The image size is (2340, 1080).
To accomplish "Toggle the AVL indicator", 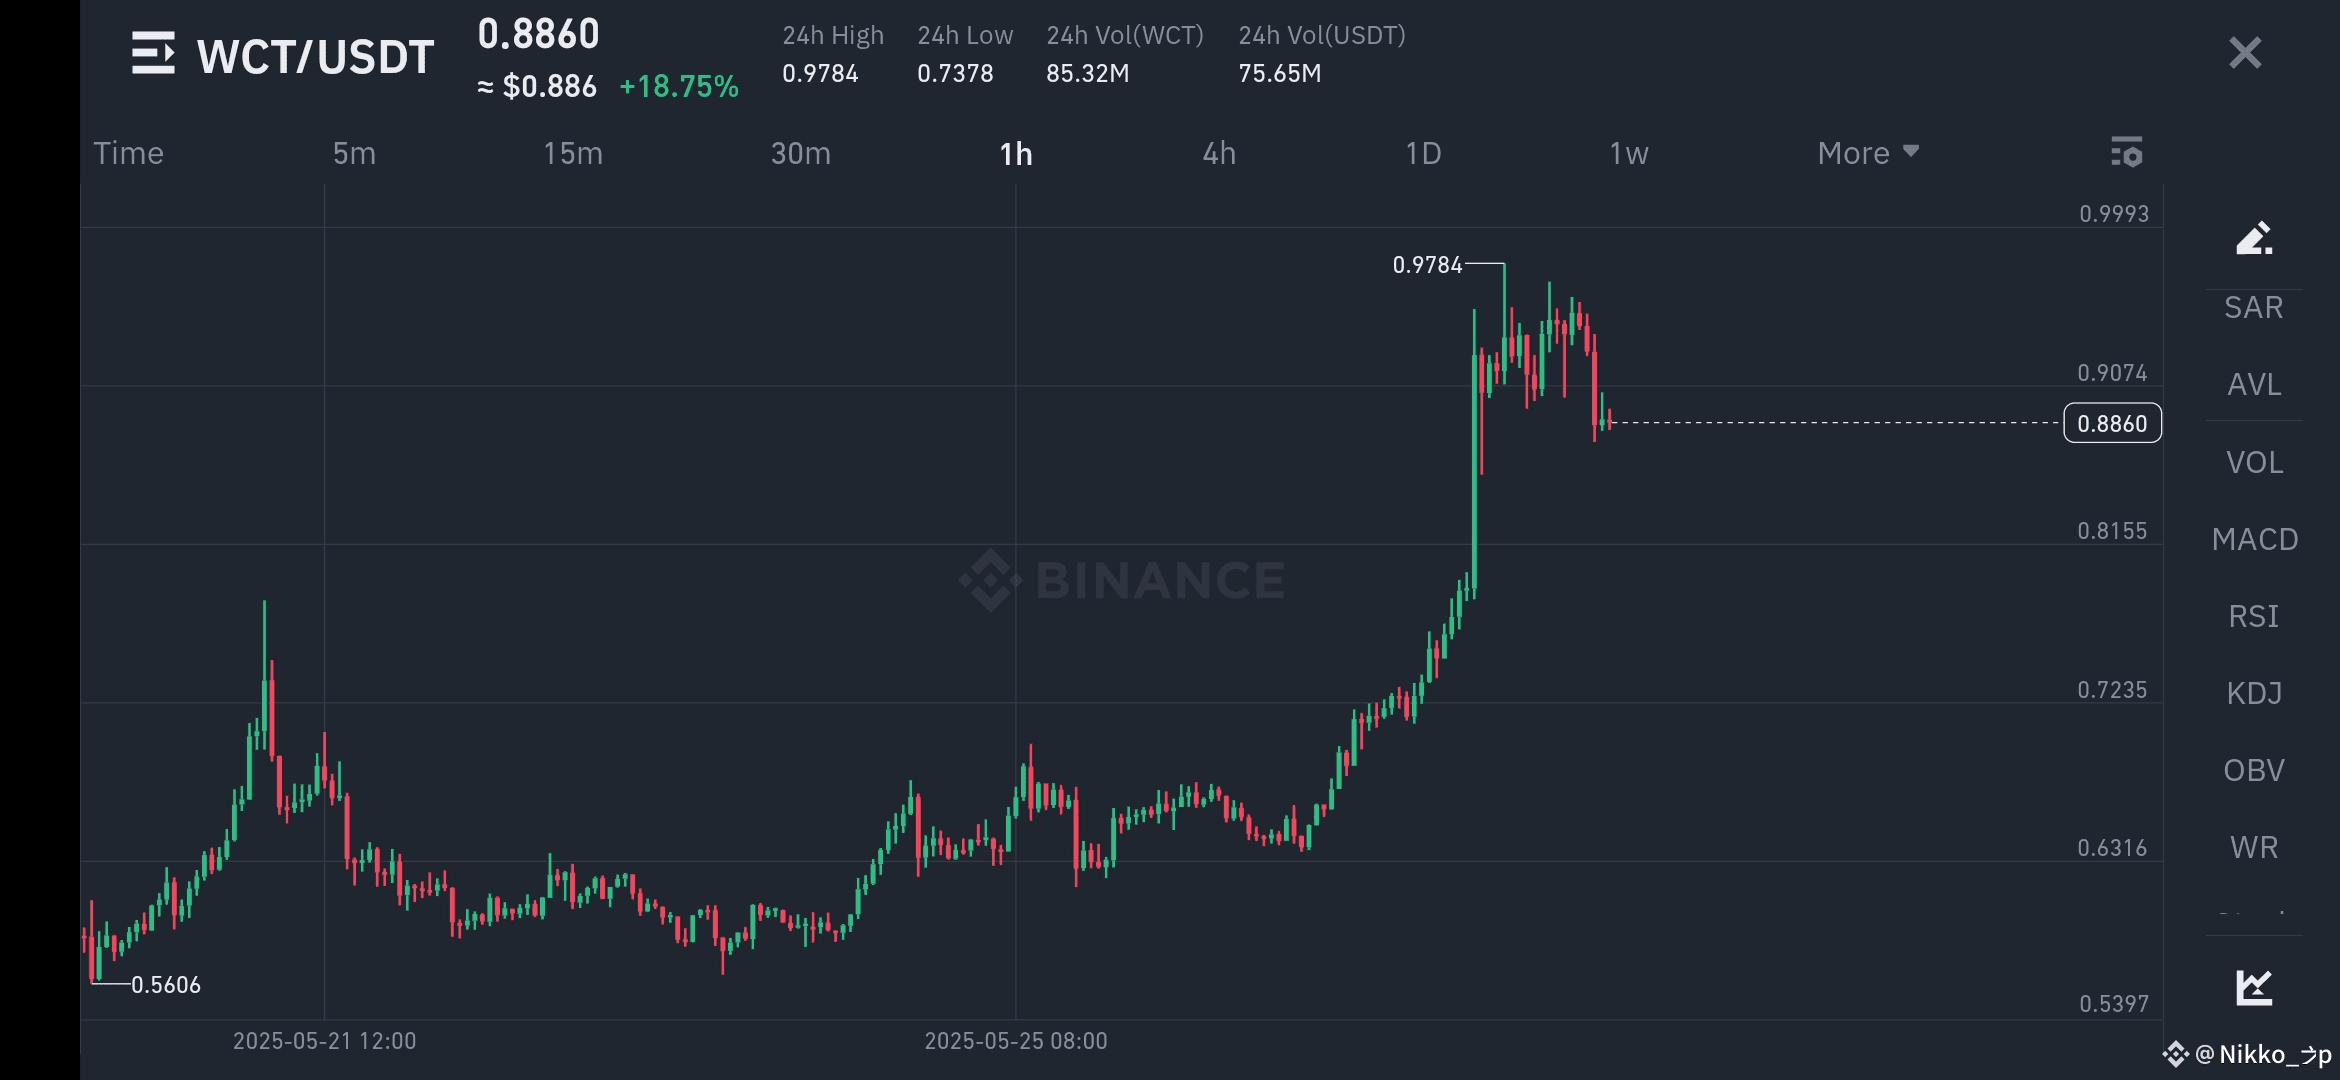I will click(x=2254, y=384).
